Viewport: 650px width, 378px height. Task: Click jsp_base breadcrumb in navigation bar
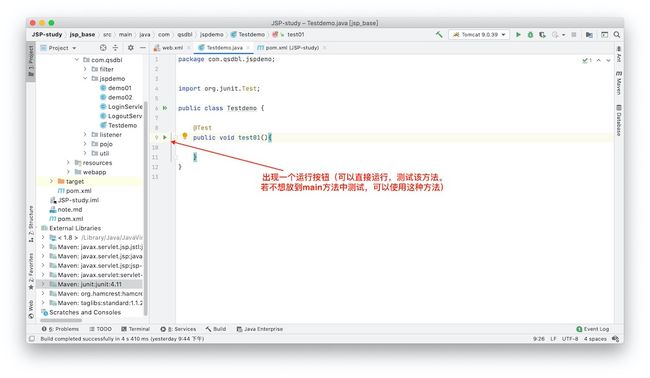coord(82,34)
